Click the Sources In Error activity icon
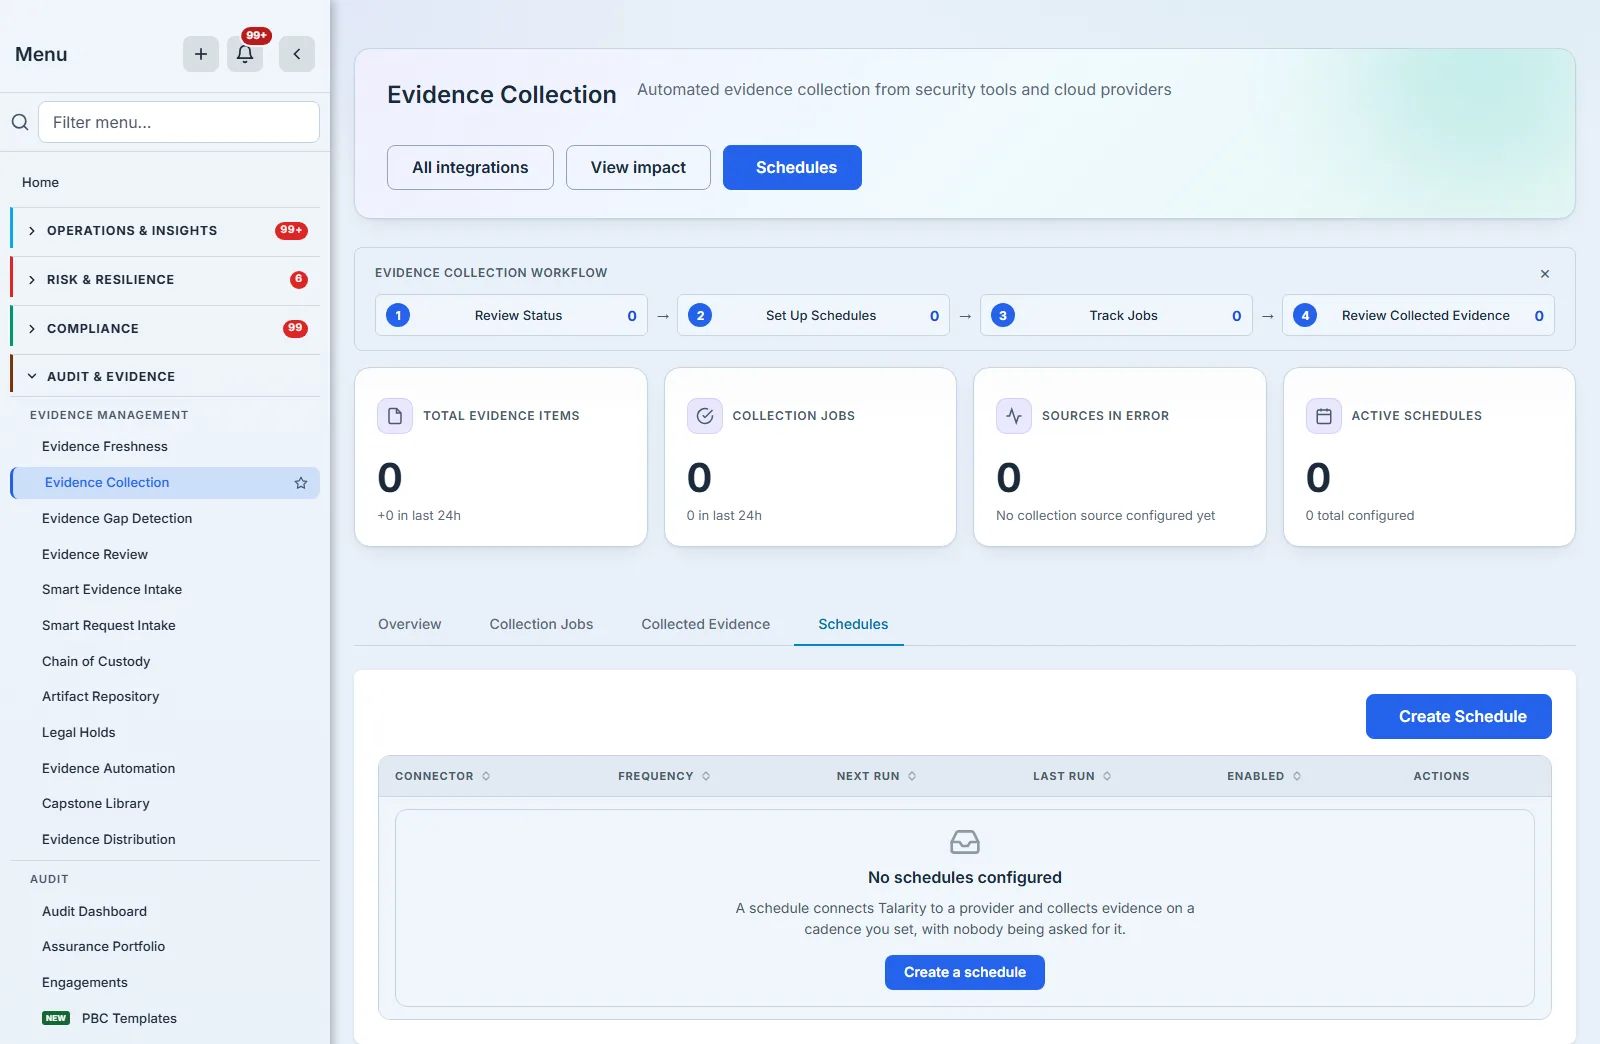Screen dimensions: 1600x1044 1014,416
